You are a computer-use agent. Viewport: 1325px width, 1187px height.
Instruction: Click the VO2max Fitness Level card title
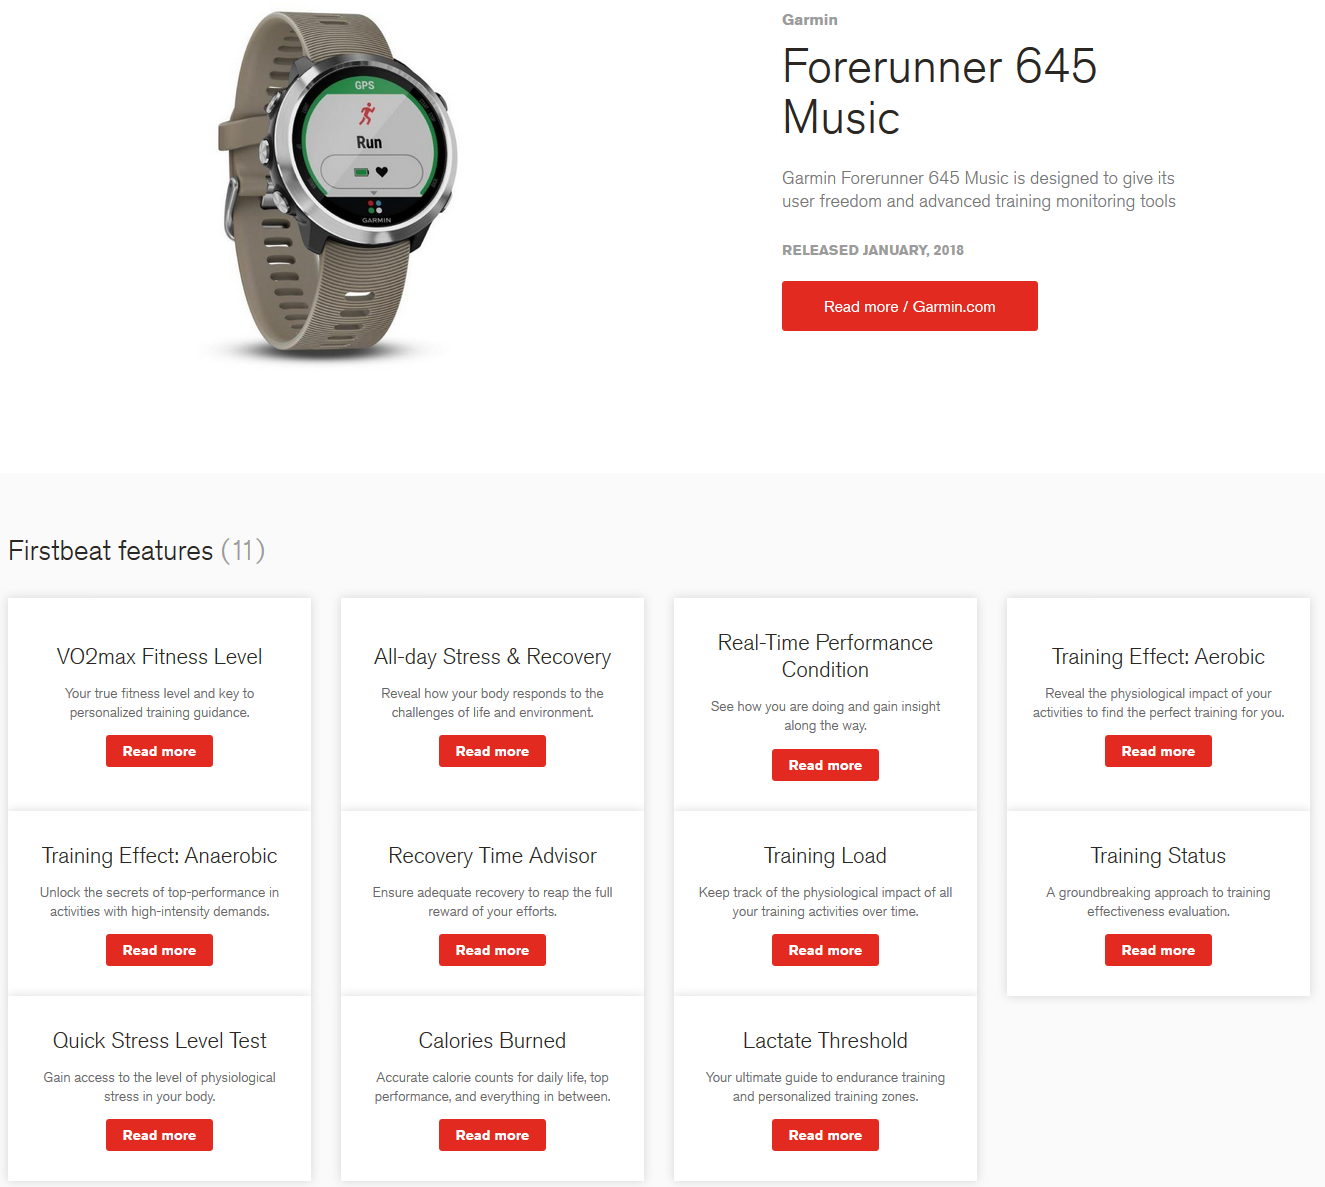click(159, 657)
